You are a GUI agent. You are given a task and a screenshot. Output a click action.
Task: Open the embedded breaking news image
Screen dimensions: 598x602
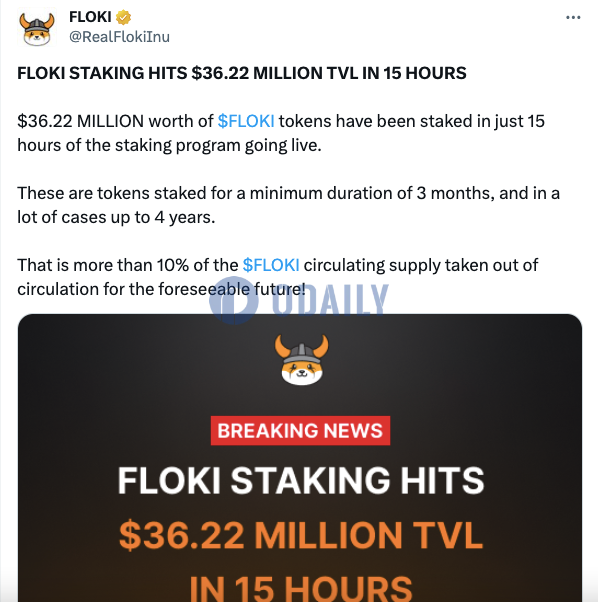(300, 458)
